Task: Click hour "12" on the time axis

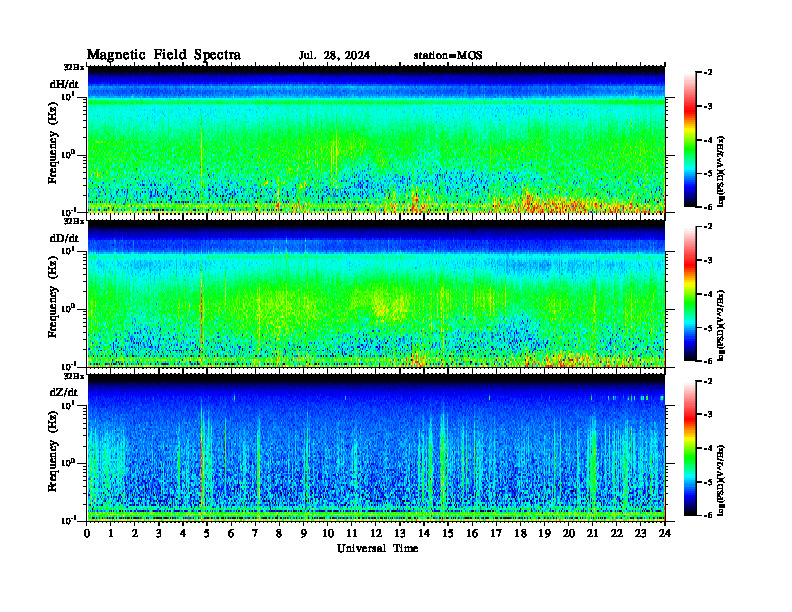Action: click(376, 533)
